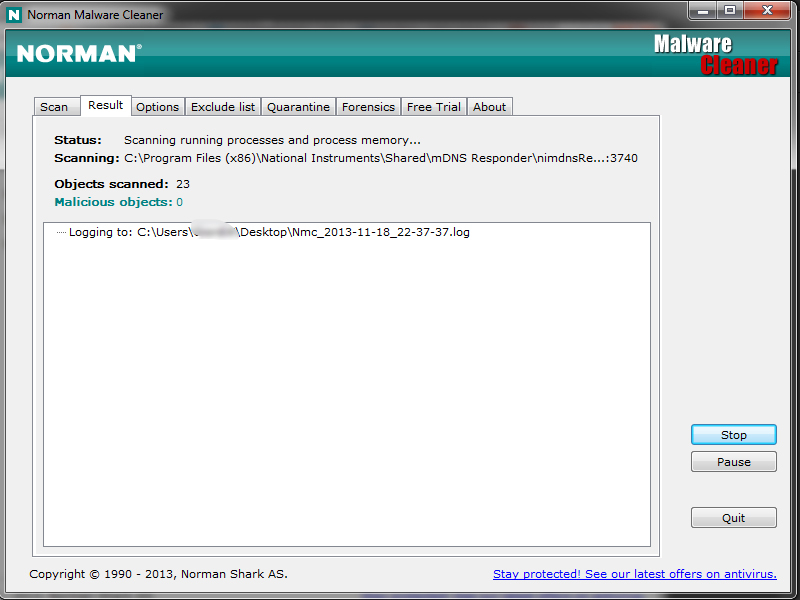Minimize the Norman Malware Cleaner window
This screenshot has width=800, height=600.
(703, 10)
